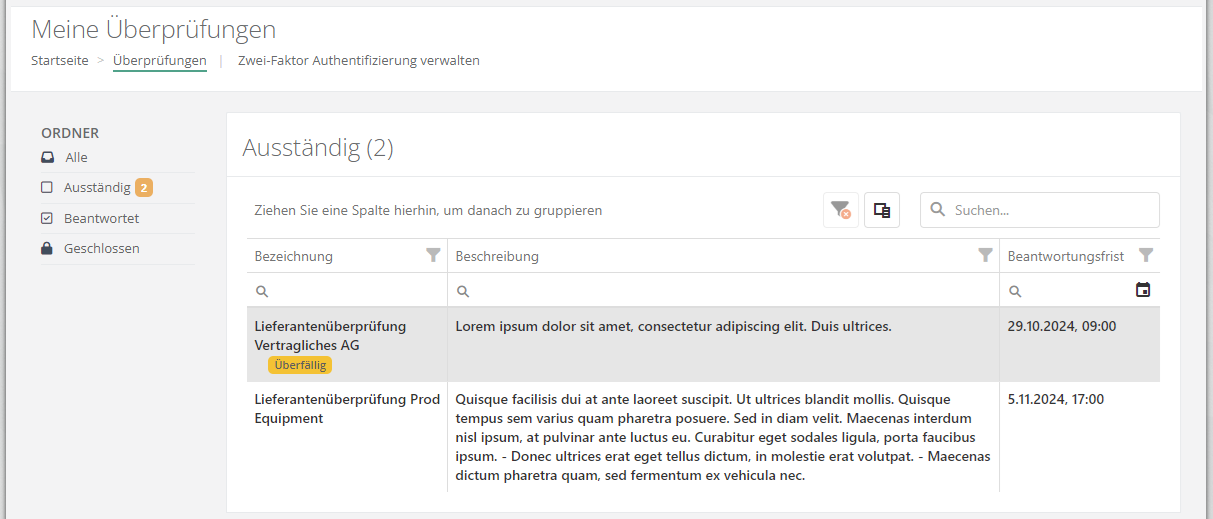The height and width of the screenshot is (519, 1213).
Task: Click the Überfällig status badge
Action: (x=300, y=366)
